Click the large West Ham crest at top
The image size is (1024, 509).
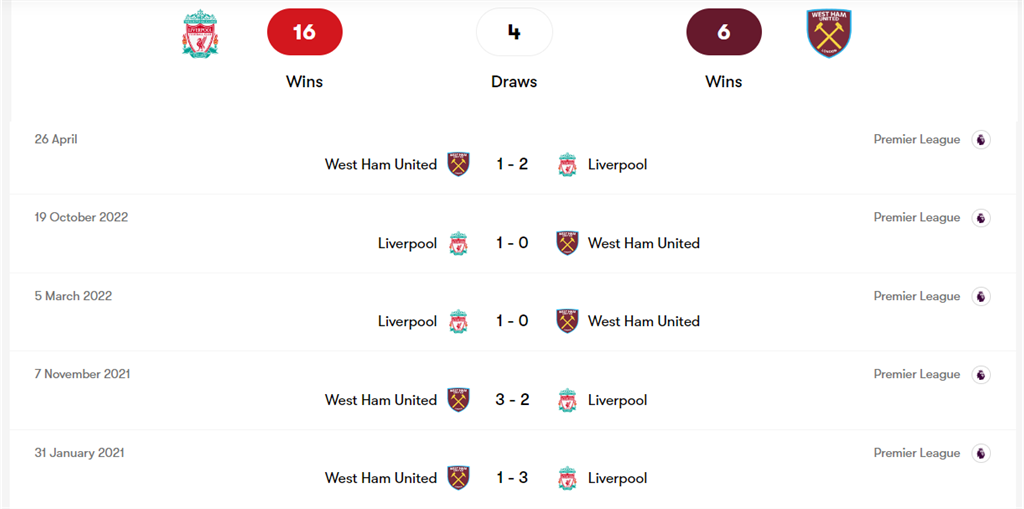pyautogui.click(x=828, y=33)
